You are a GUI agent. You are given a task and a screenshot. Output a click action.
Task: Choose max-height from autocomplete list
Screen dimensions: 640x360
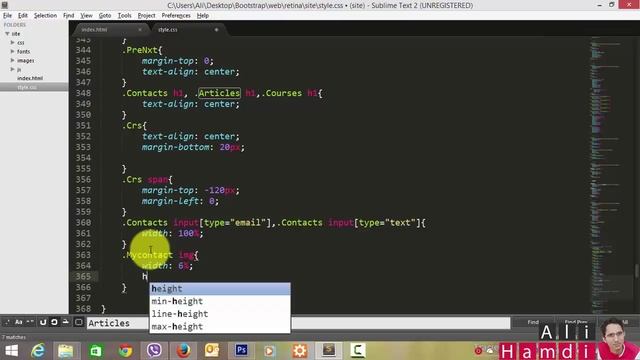pos(220,327)
